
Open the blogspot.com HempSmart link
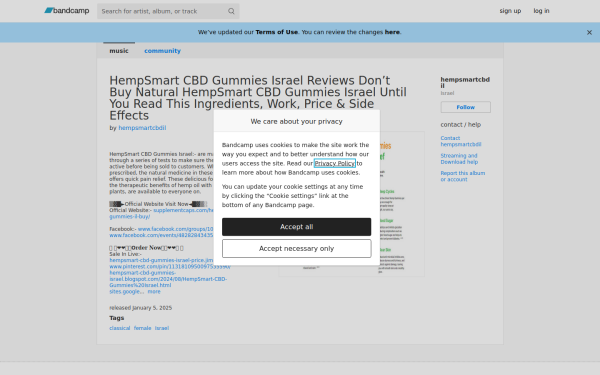tap(168, 279)
